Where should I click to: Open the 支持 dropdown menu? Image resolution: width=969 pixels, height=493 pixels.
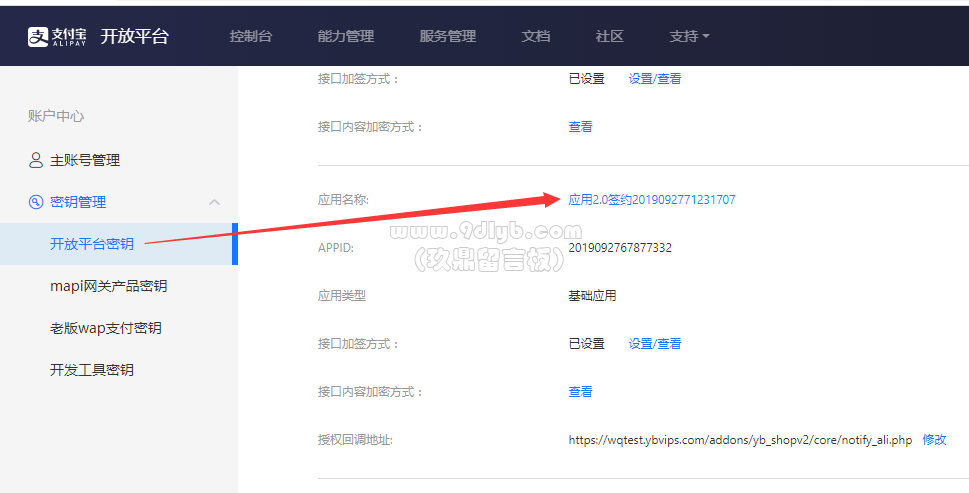689,36
